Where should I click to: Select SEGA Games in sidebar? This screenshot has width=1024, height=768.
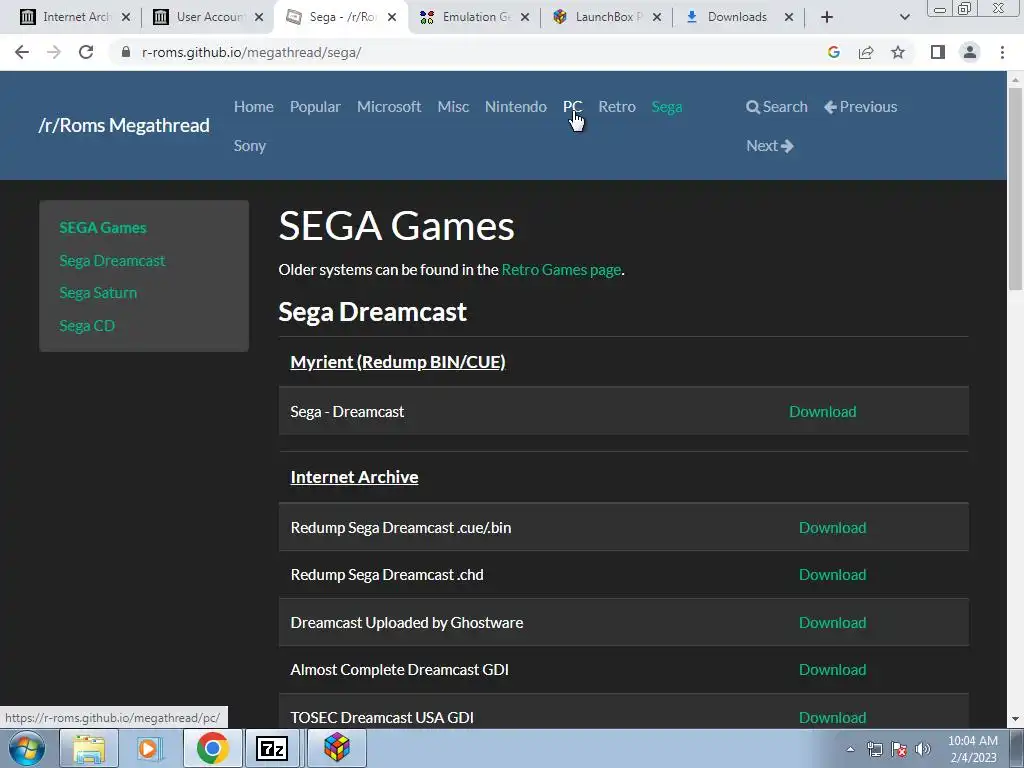tap(103, 228)
